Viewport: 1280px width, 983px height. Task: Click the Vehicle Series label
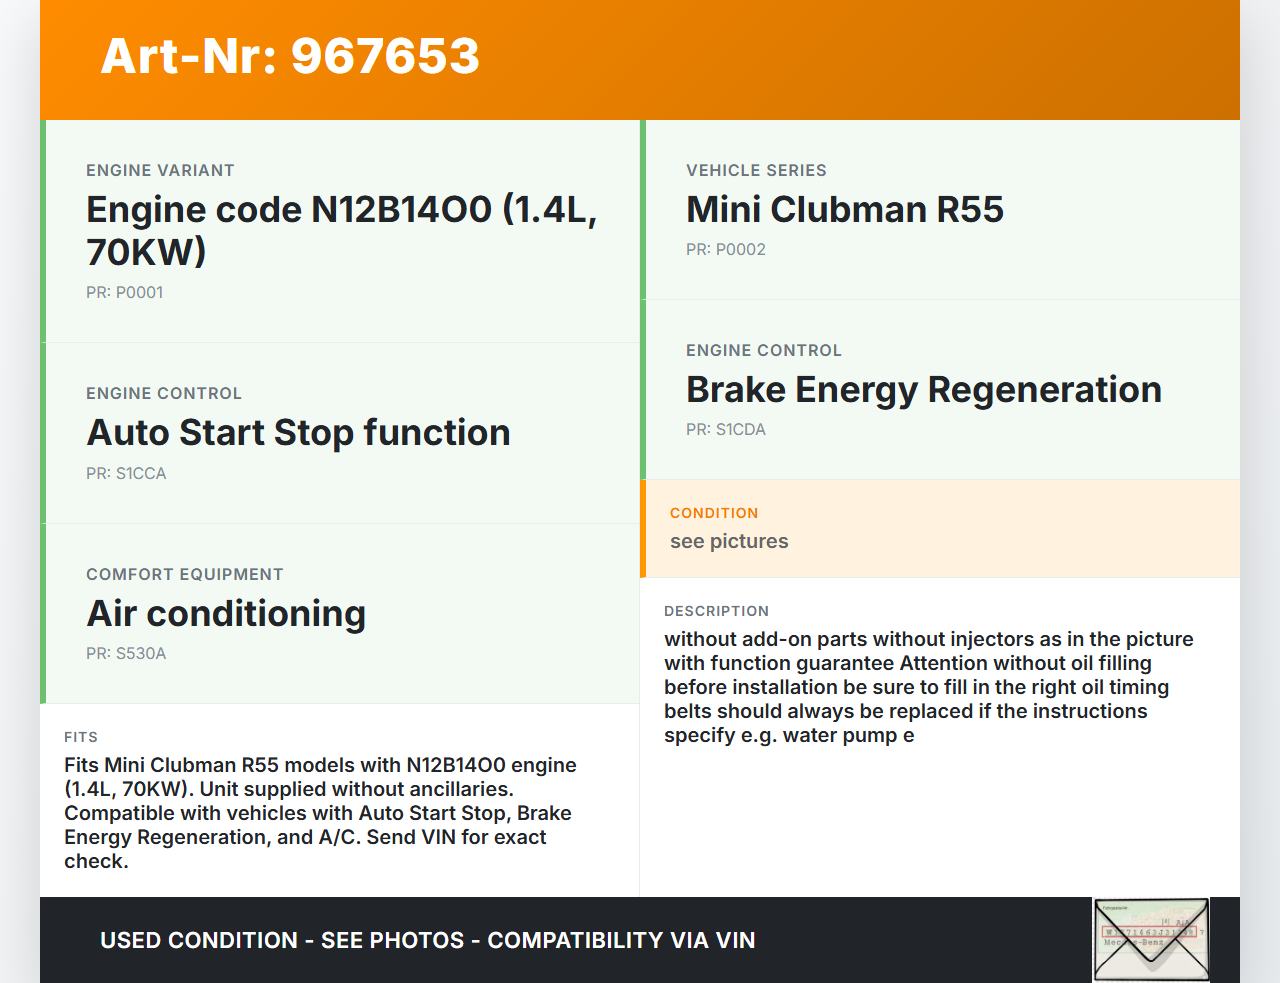coord(755,170)
